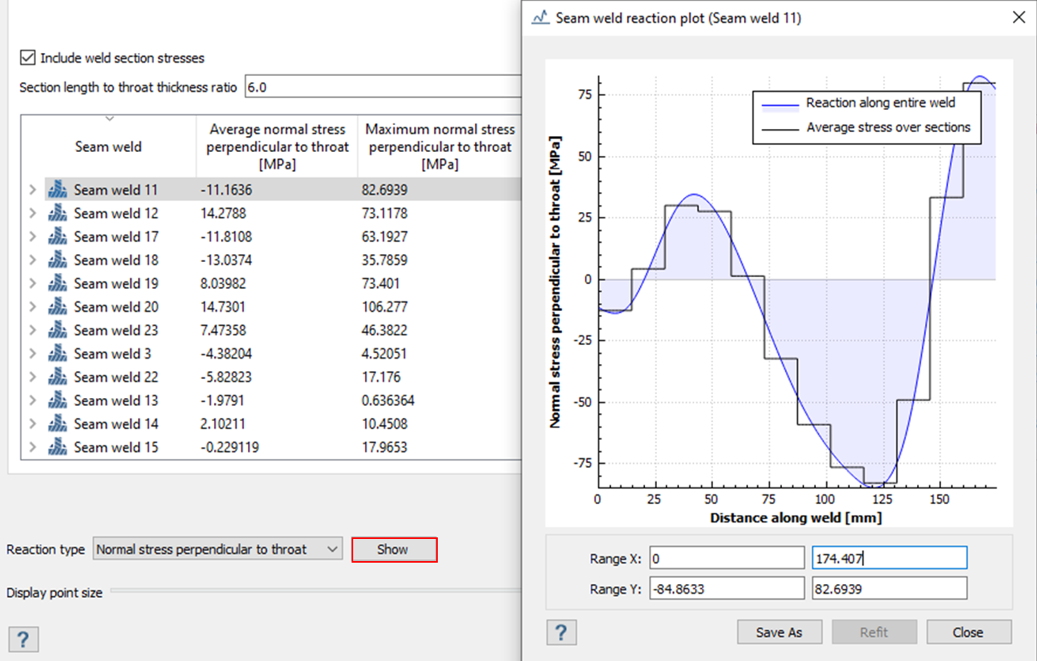The width and height of the screenshot is (1037, 661).
Task: Open help in the reaction plot dialog
Action: pyautogui.click(x=561, y=632)
